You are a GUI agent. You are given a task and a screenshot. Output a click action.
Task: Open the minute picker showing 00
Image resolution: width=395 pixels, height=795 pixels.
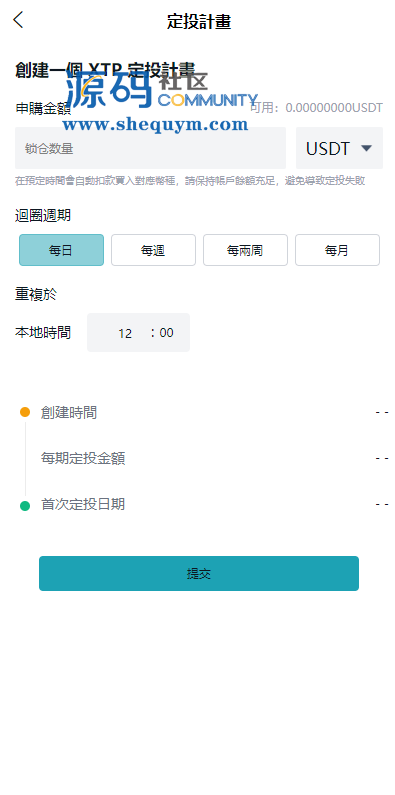166,333
